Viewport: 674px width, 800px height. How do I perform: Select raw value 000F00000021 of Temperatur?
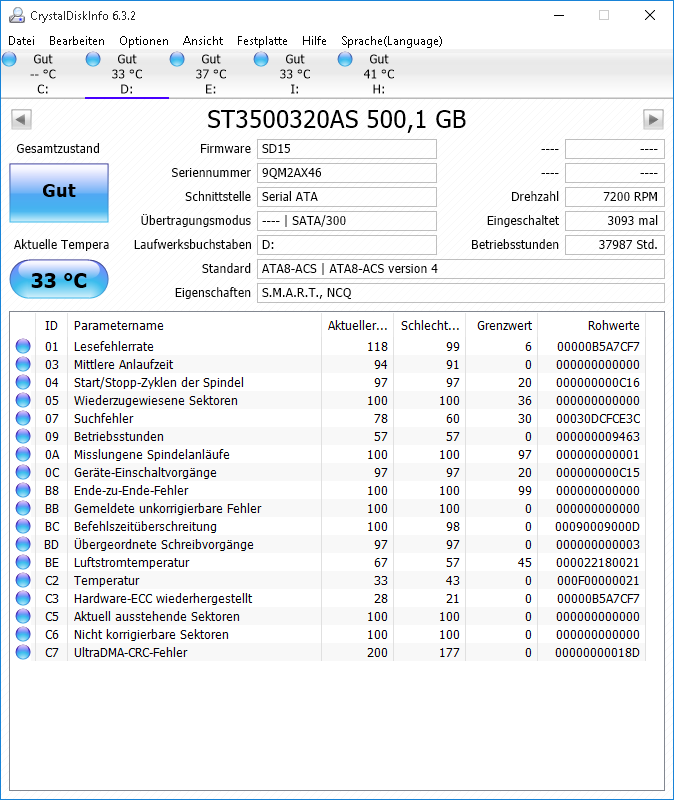pyautogui.click(x=598, y=581)
